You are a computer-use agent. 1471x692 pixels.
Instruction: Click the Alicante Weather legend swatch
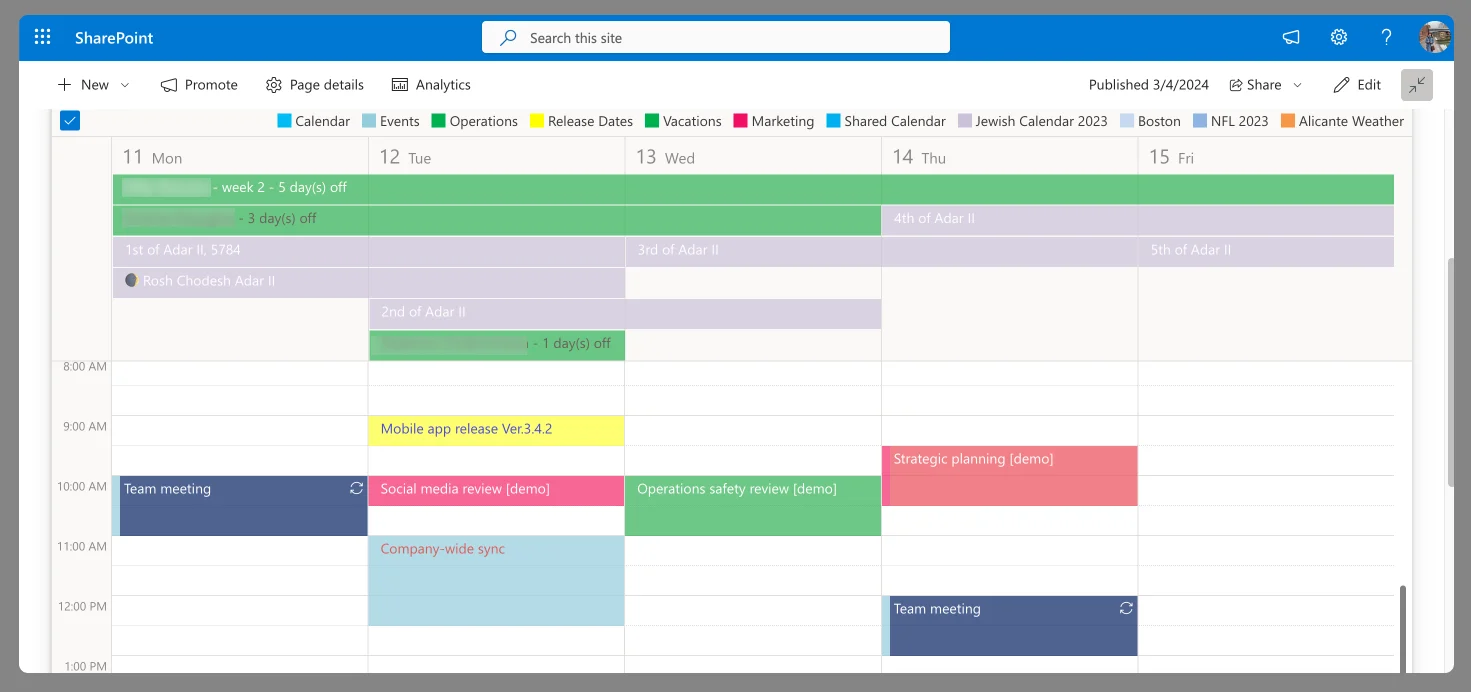pyautogui.click(x=1288, y=121)
